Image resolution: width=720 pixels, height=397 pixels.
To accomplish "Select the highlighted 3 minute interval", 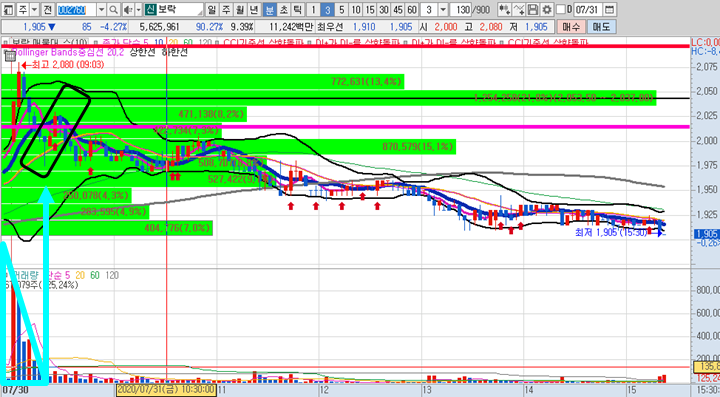I will pos(327,9).
